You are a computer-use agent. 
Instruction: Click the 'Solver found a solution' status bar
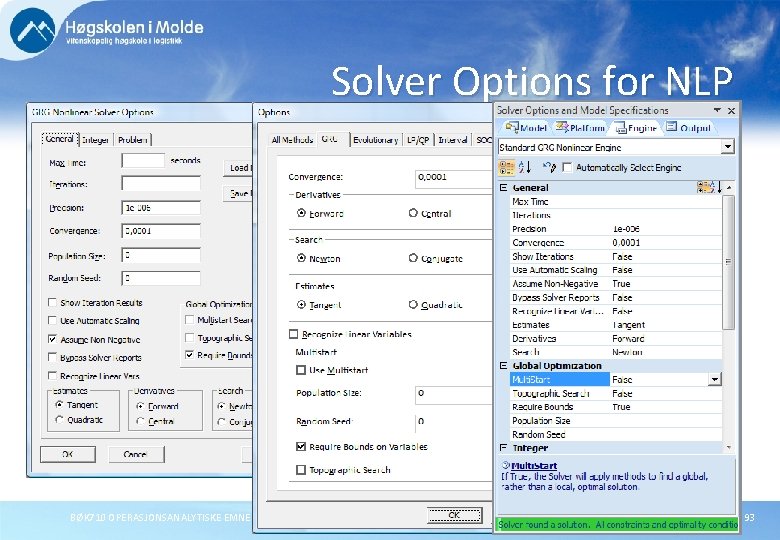[x=617, y=524]
